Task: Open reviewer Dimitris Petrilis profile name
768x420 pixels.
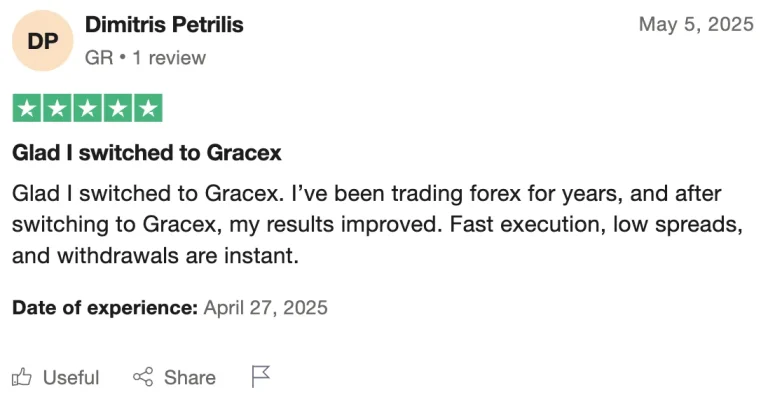Action: 164,25
